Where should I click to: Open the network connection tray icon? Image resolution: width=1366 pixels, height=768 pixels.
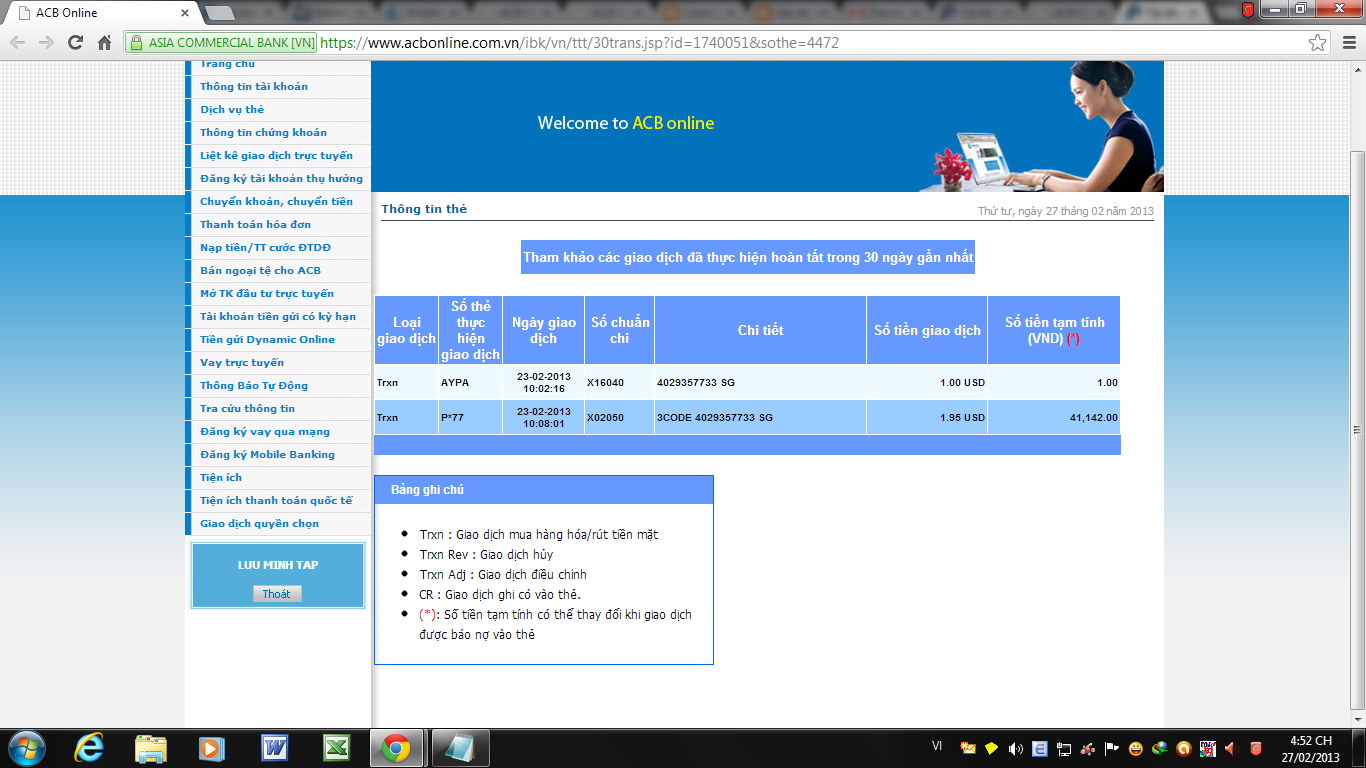pyautogui.click(x=1064, y=748)
